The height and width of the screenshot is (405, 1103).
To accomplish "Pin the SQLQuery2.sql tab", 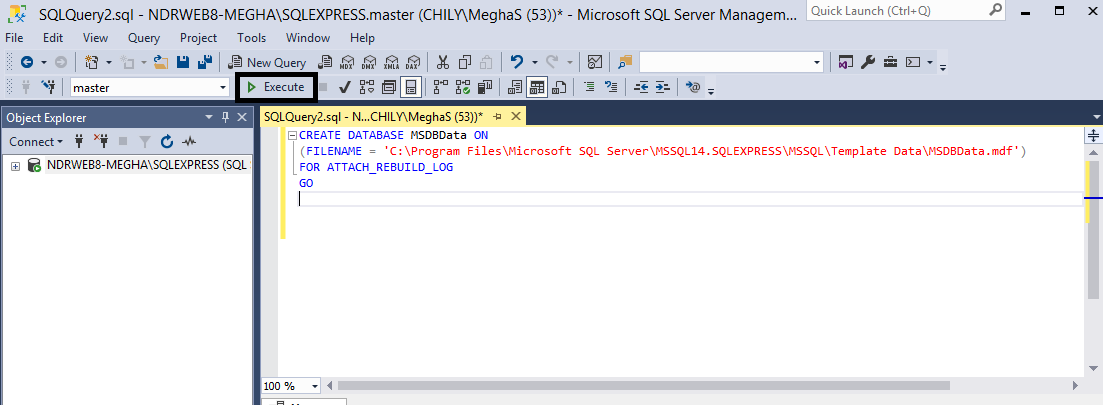I will click(497, 116).
